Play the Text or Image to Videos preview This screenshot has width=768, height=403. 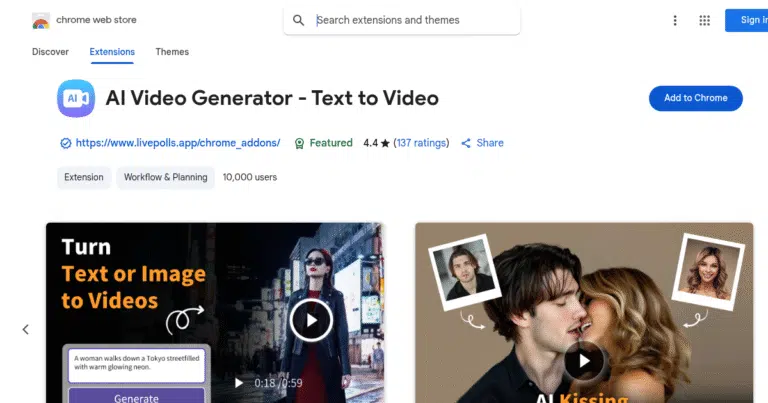click(311, 321)
